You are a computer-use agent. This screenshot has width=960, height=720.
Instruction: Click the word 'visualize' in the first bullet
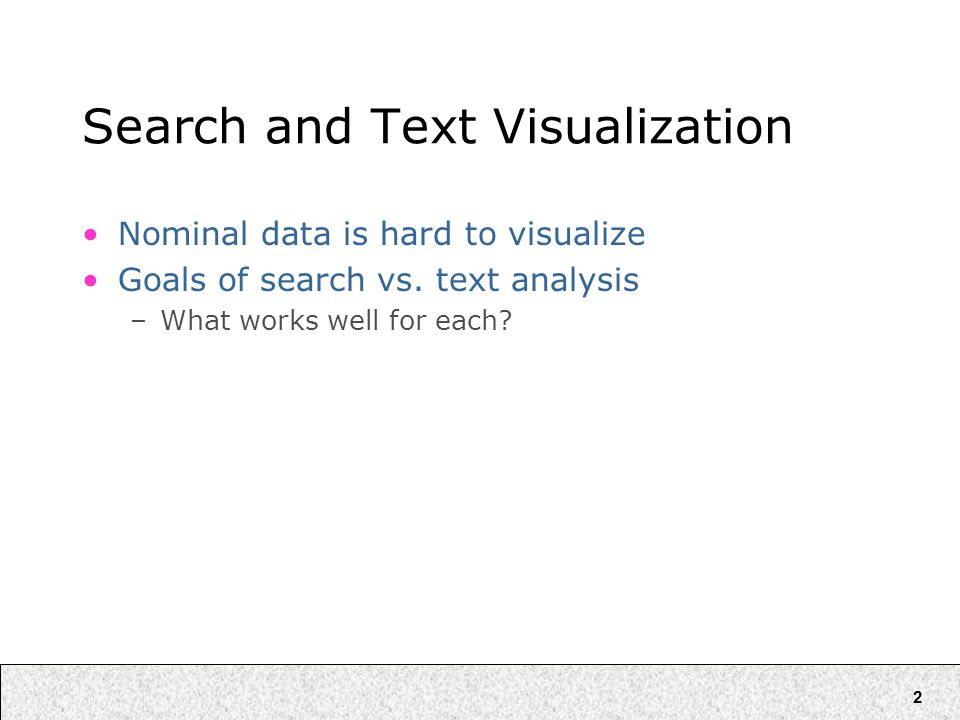tap(577, 234)
